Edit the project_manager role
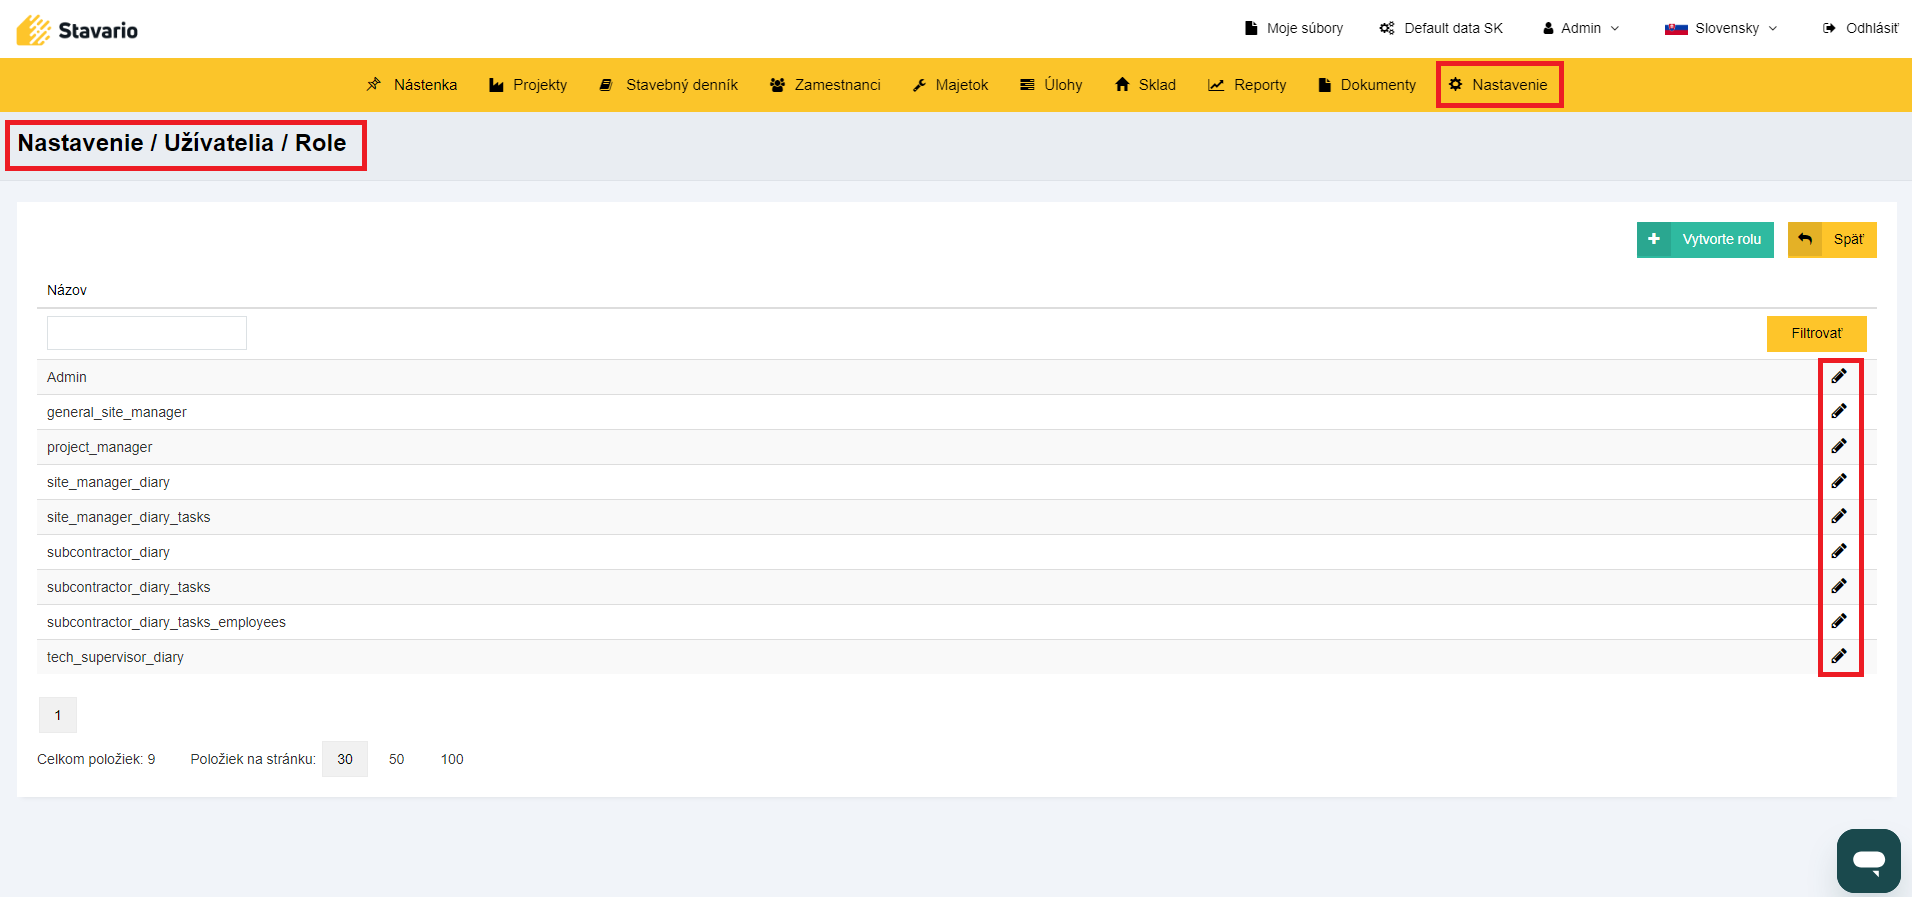 pos(1839,447)
